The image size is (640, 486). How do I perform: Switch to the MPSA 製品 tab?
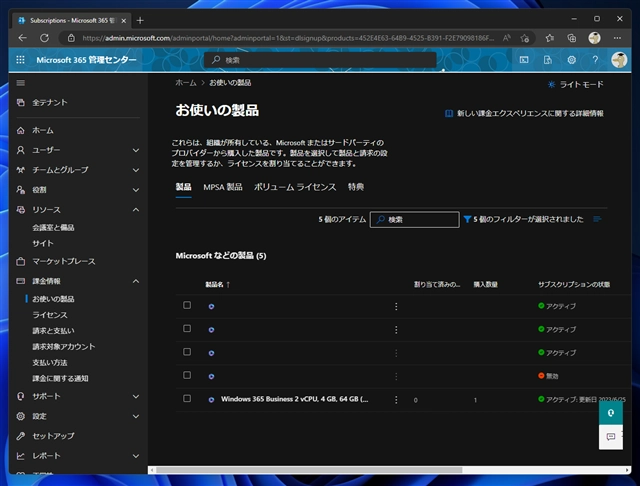pos(223,187)
